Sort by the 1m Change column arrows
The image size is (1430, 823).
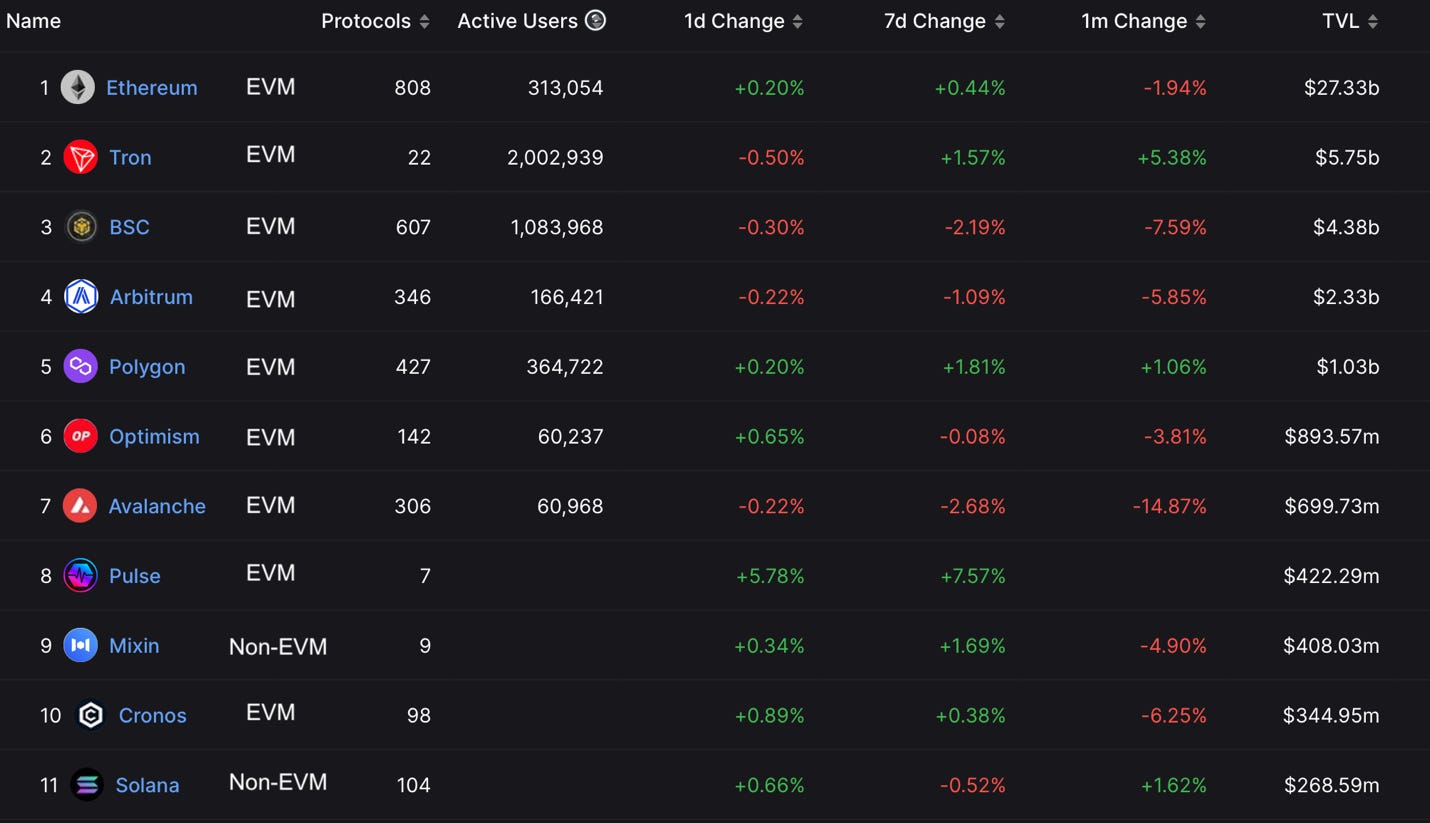[x=1200, y=21]
